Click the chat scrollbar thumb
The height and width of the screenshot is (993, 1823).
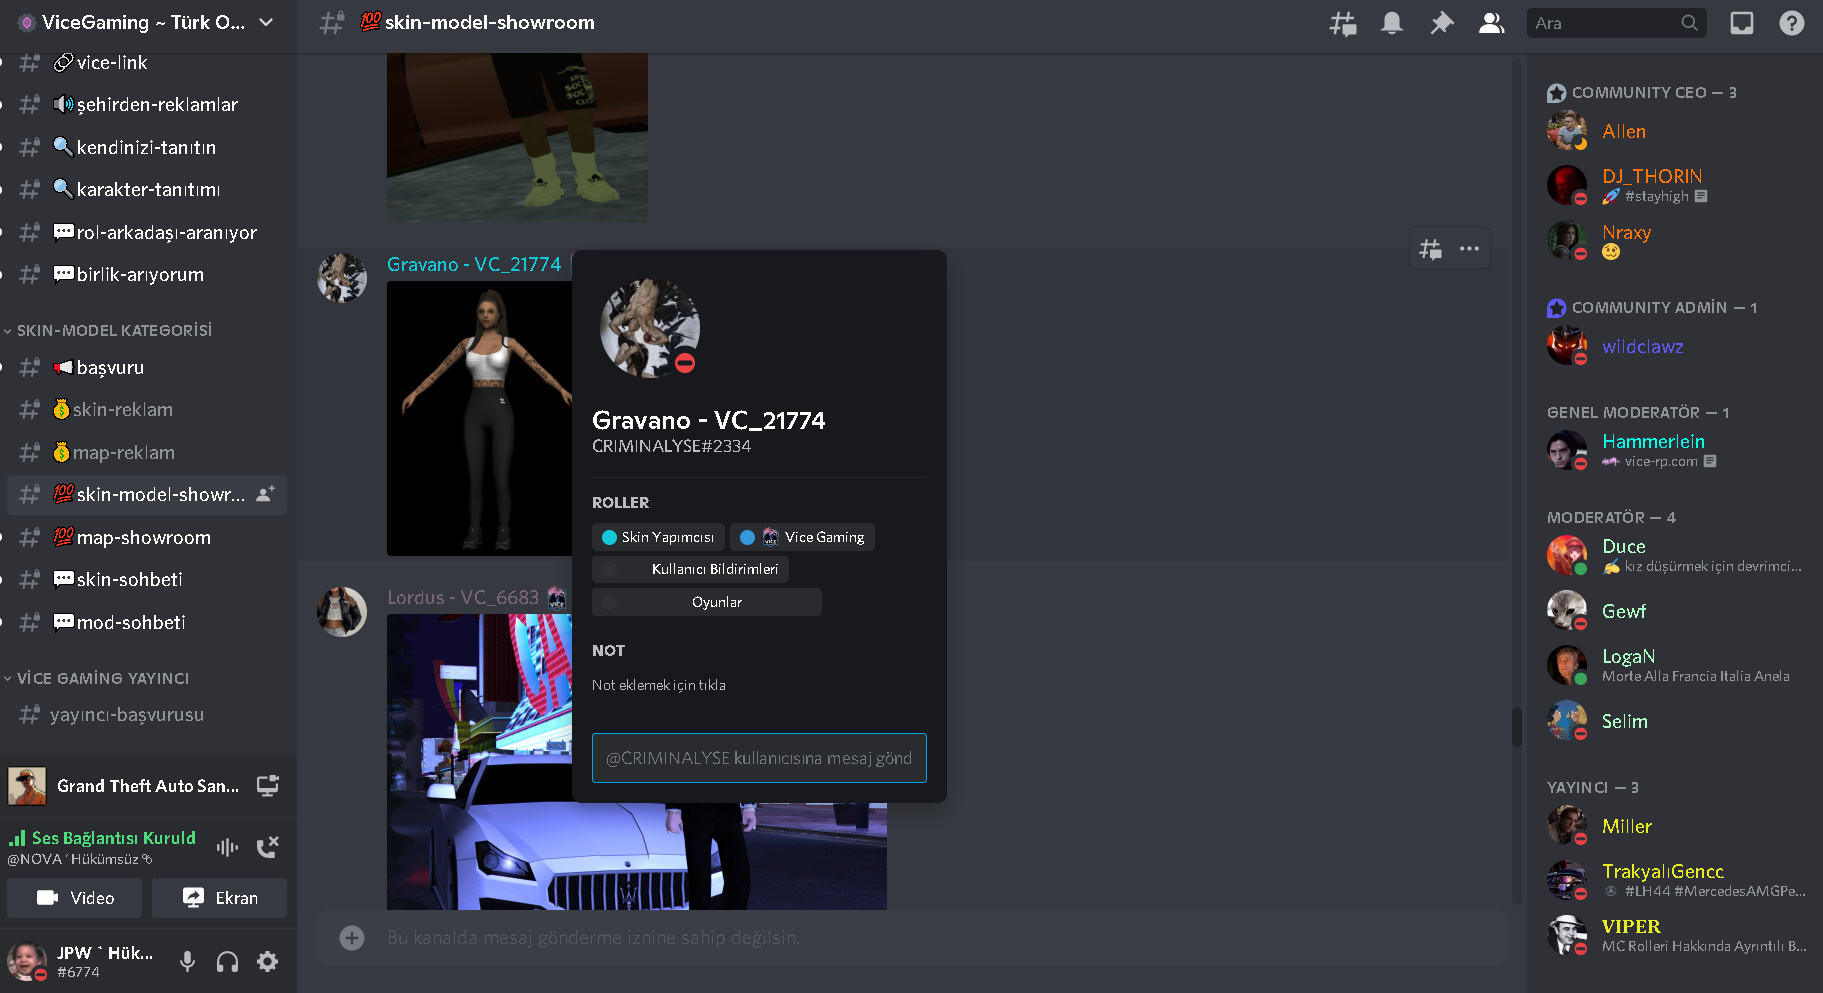click(1516, 727)
